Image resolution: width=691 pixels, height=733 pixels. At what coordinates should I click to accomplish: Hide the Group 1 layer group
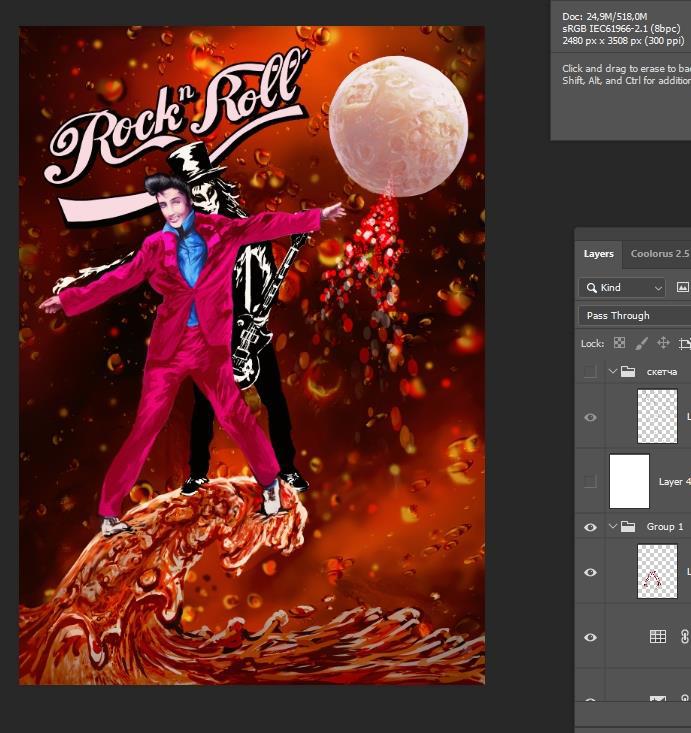(590, 527)
